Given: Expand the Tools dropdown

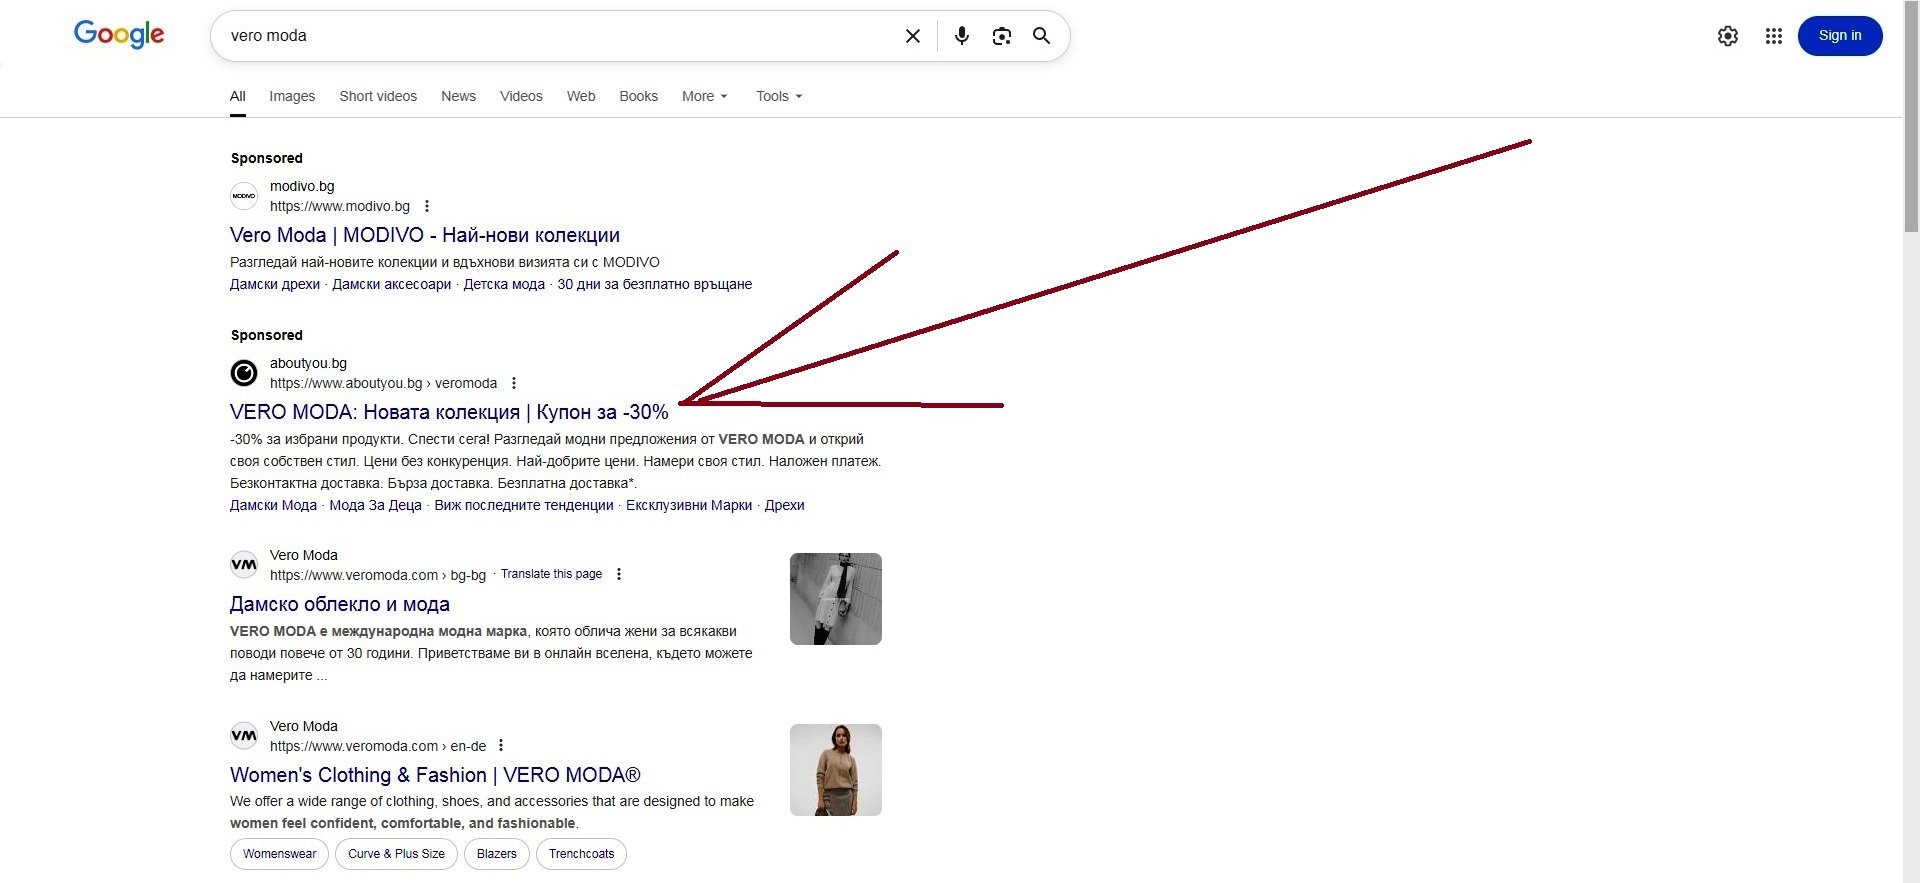Looking at the screenshot, I should (x=778, y=96).
